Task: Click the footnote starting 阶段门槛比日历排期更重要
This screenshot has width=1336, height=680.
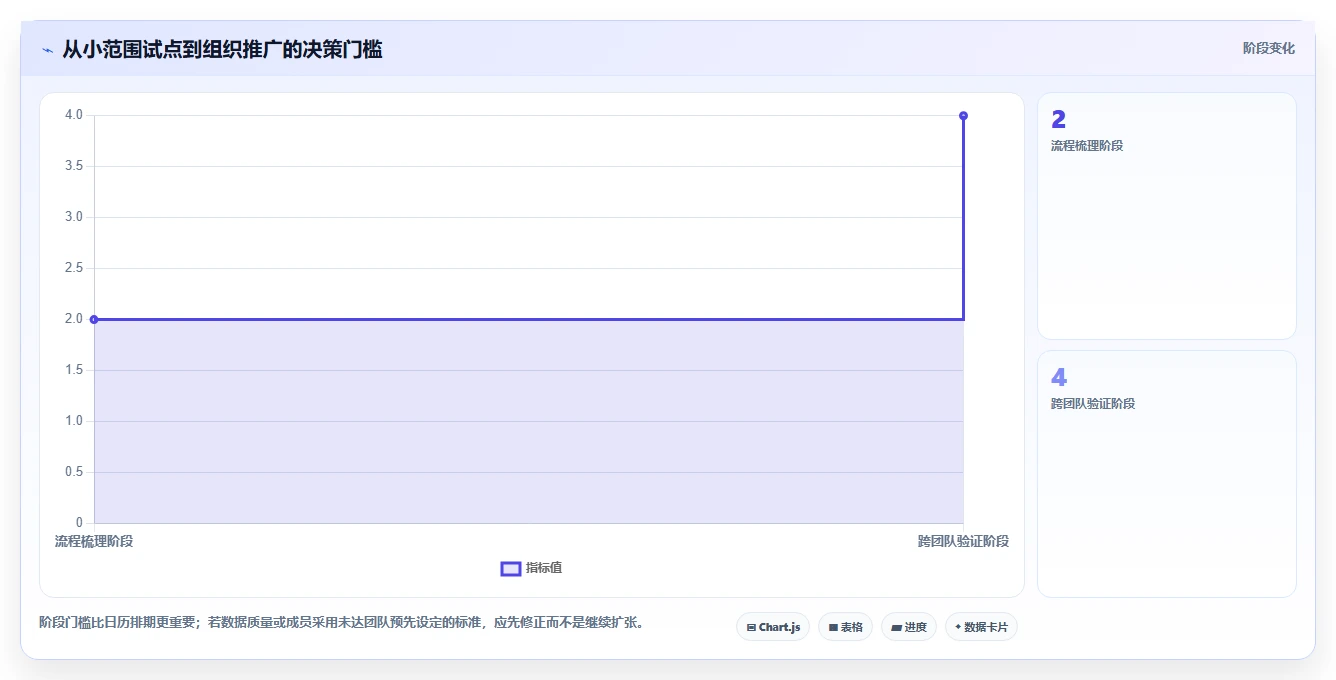Action: pyautogui.click(x=344, y=622)
